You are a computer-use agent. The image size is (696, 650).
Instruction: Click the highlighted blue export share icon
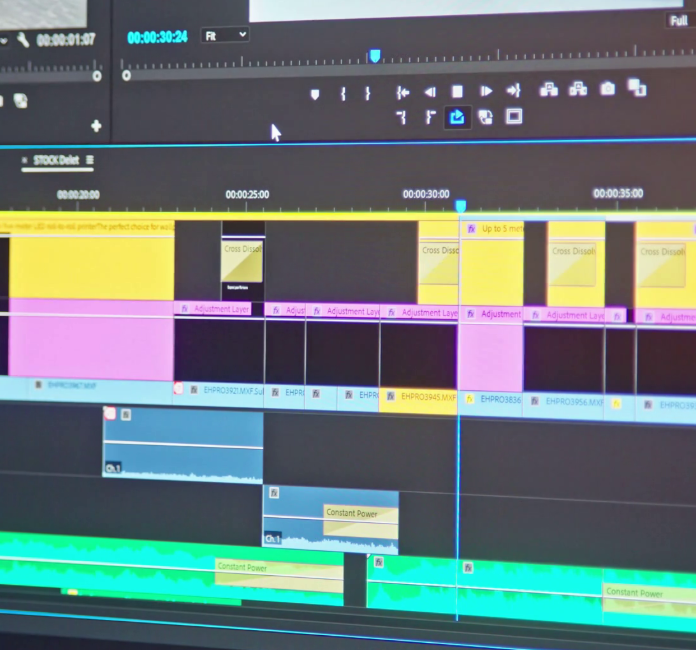[x=457, y=117]
